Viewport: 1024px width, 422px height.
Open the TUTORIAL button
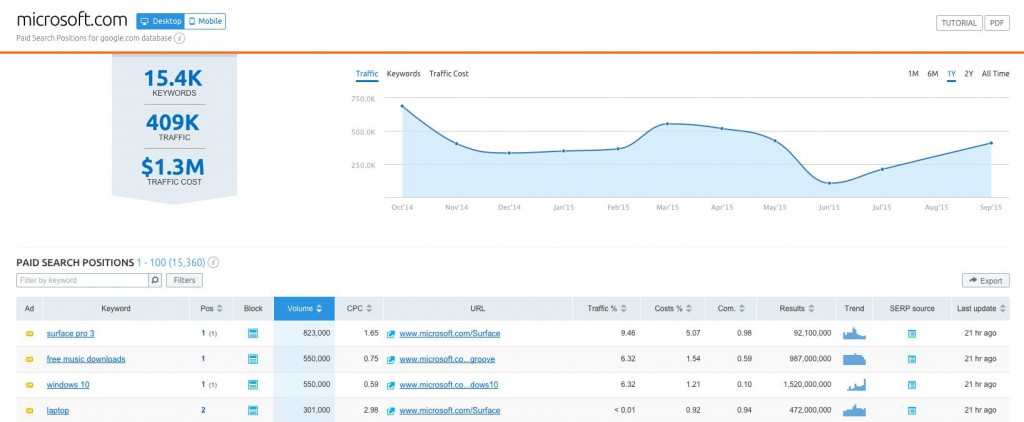(959, 23)
